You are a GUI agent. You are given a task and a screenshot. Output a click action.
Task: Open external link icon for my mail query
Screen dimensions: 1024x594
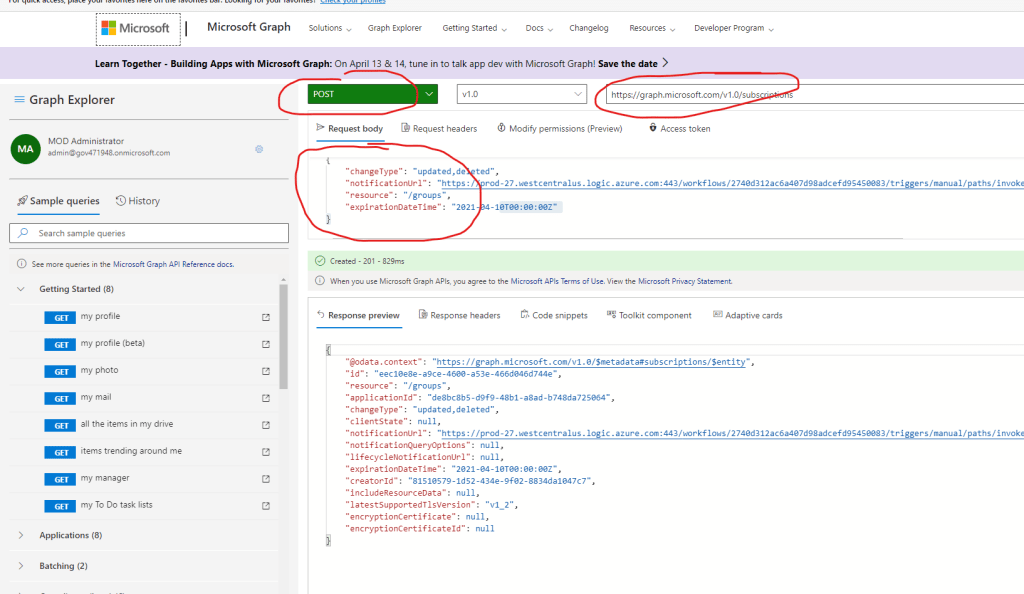pyautogui.click(x=266, y=398)
